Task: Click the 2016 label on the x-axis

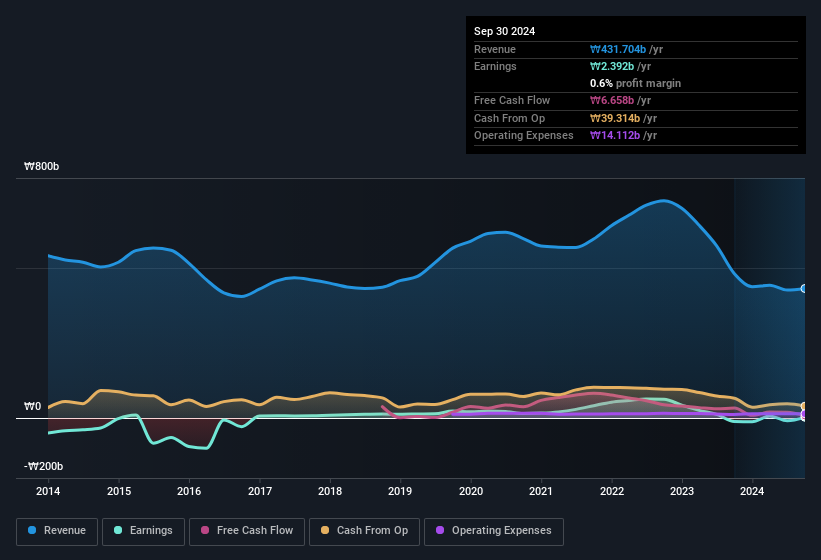Action: [x=189, y=491]
